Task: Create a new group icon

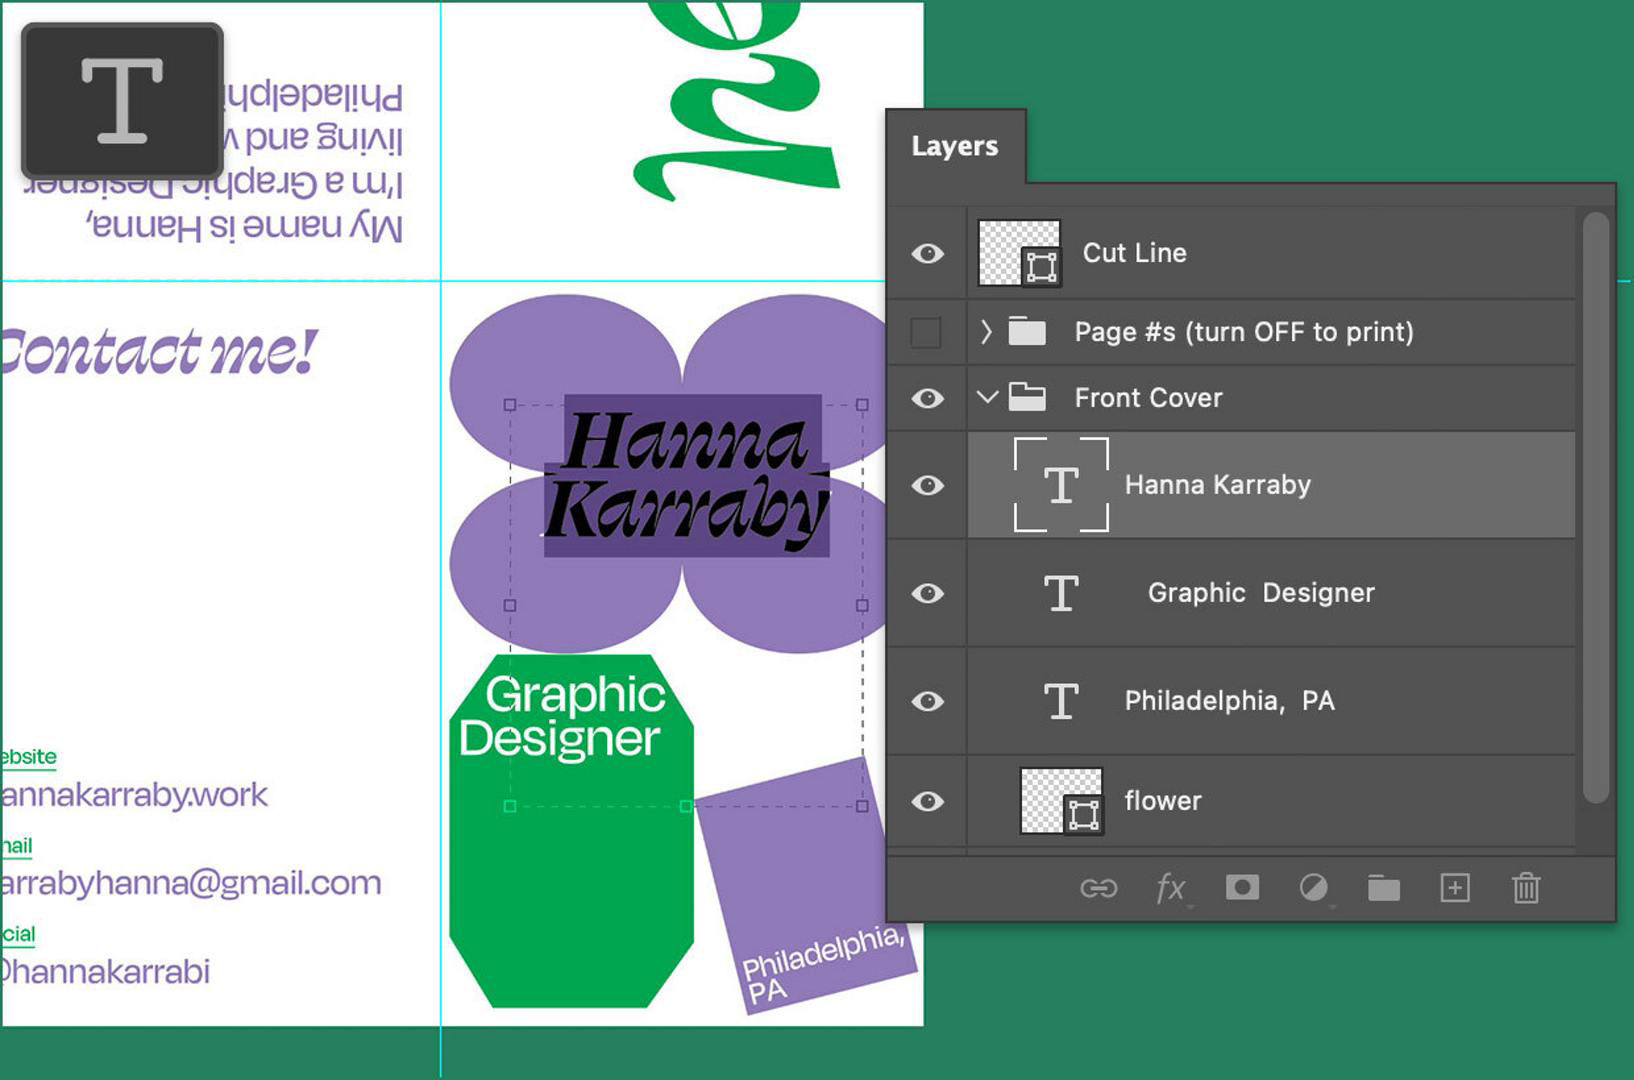Action: tap(1383, 888)
